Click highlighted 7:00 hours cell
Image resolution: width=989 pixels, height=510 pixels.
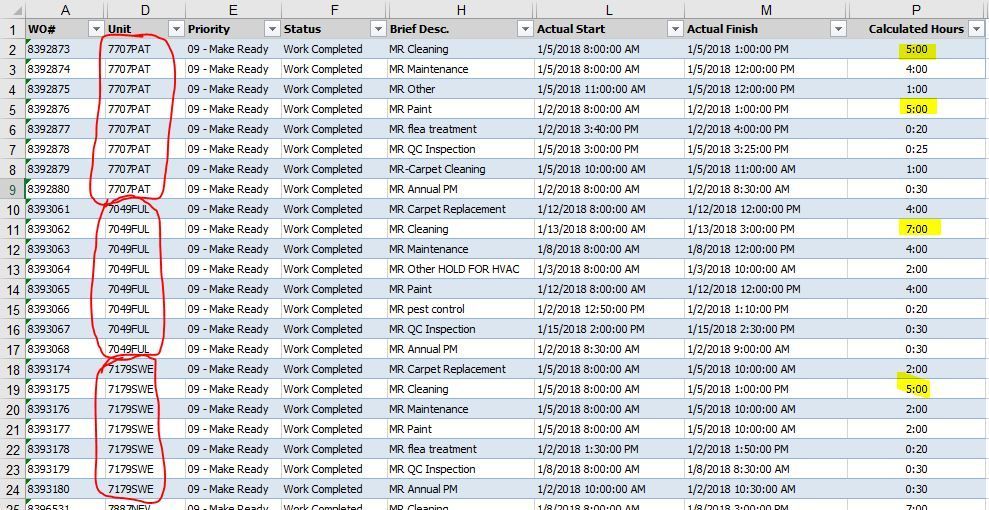[x=916, y=229]
